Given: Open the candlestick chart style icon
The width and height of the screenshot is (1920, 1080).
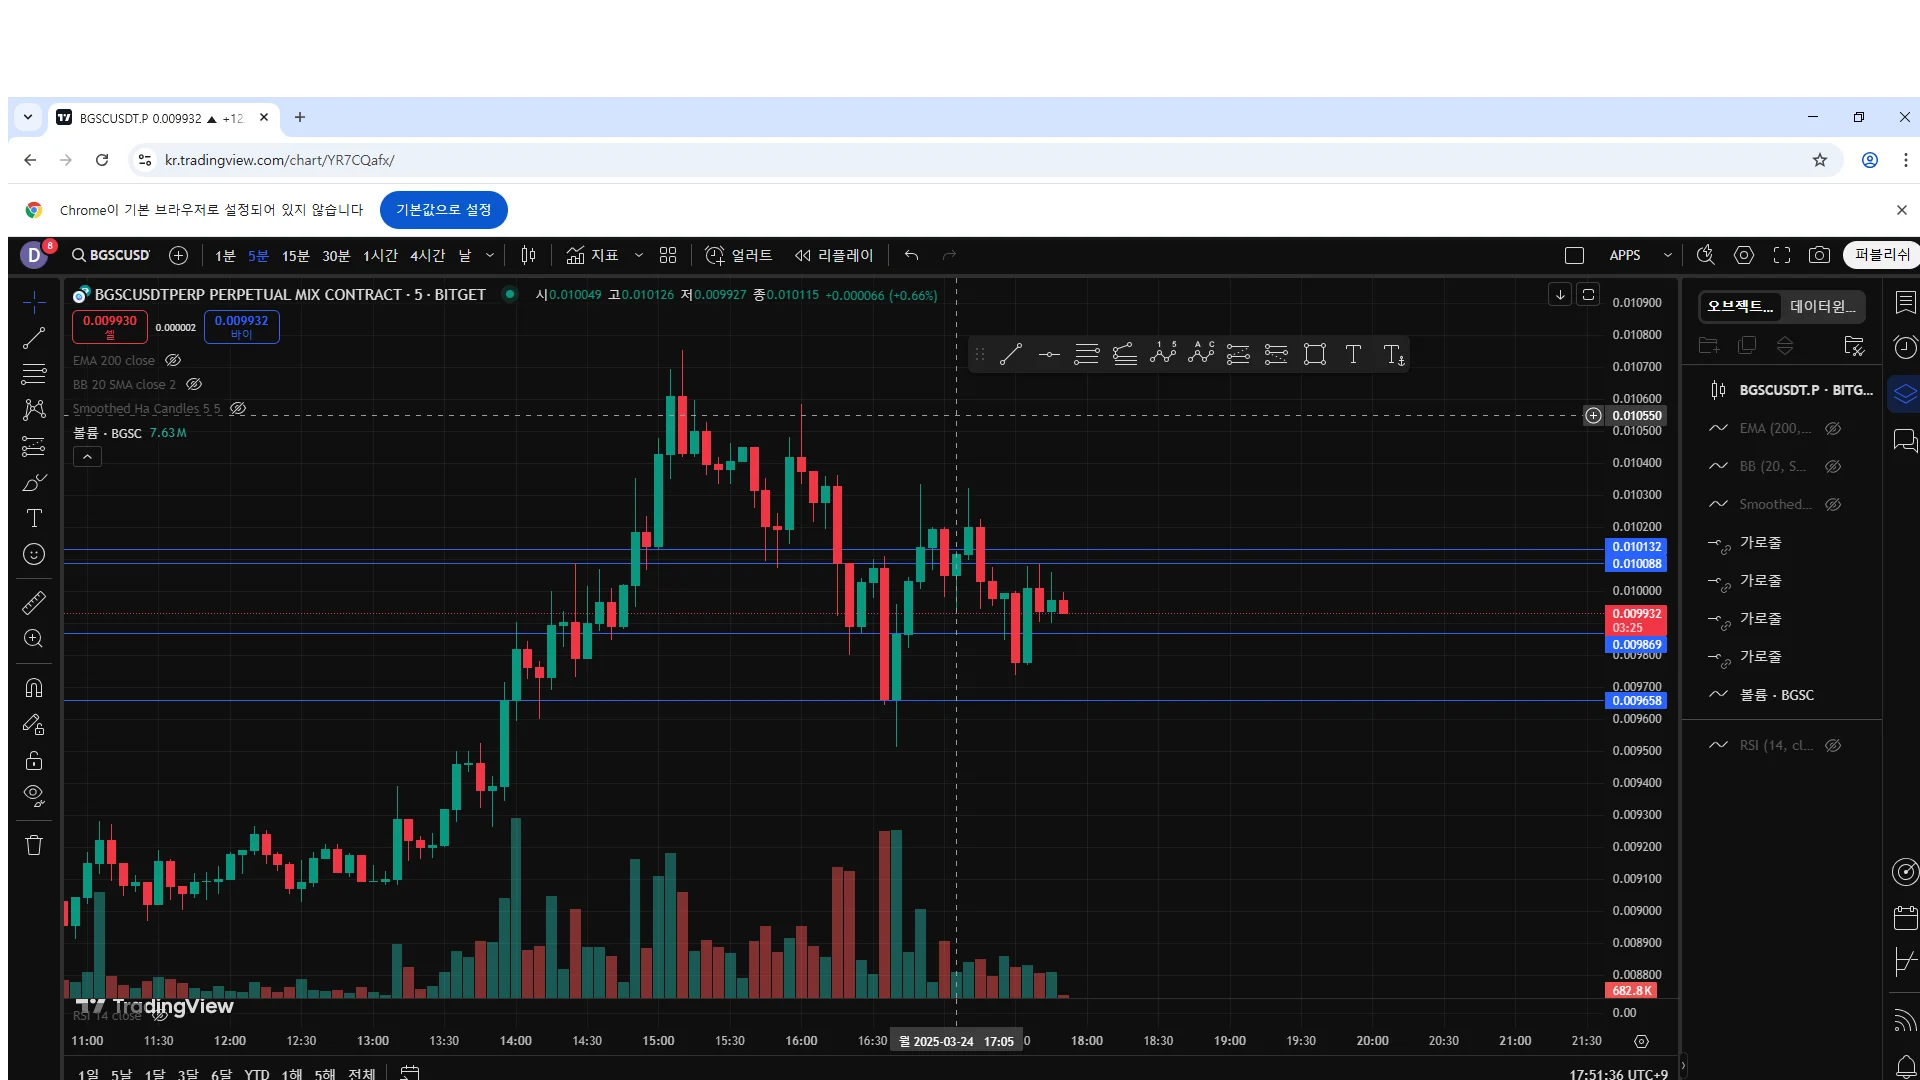Looking at the screenshot, I should click(528, 255).
